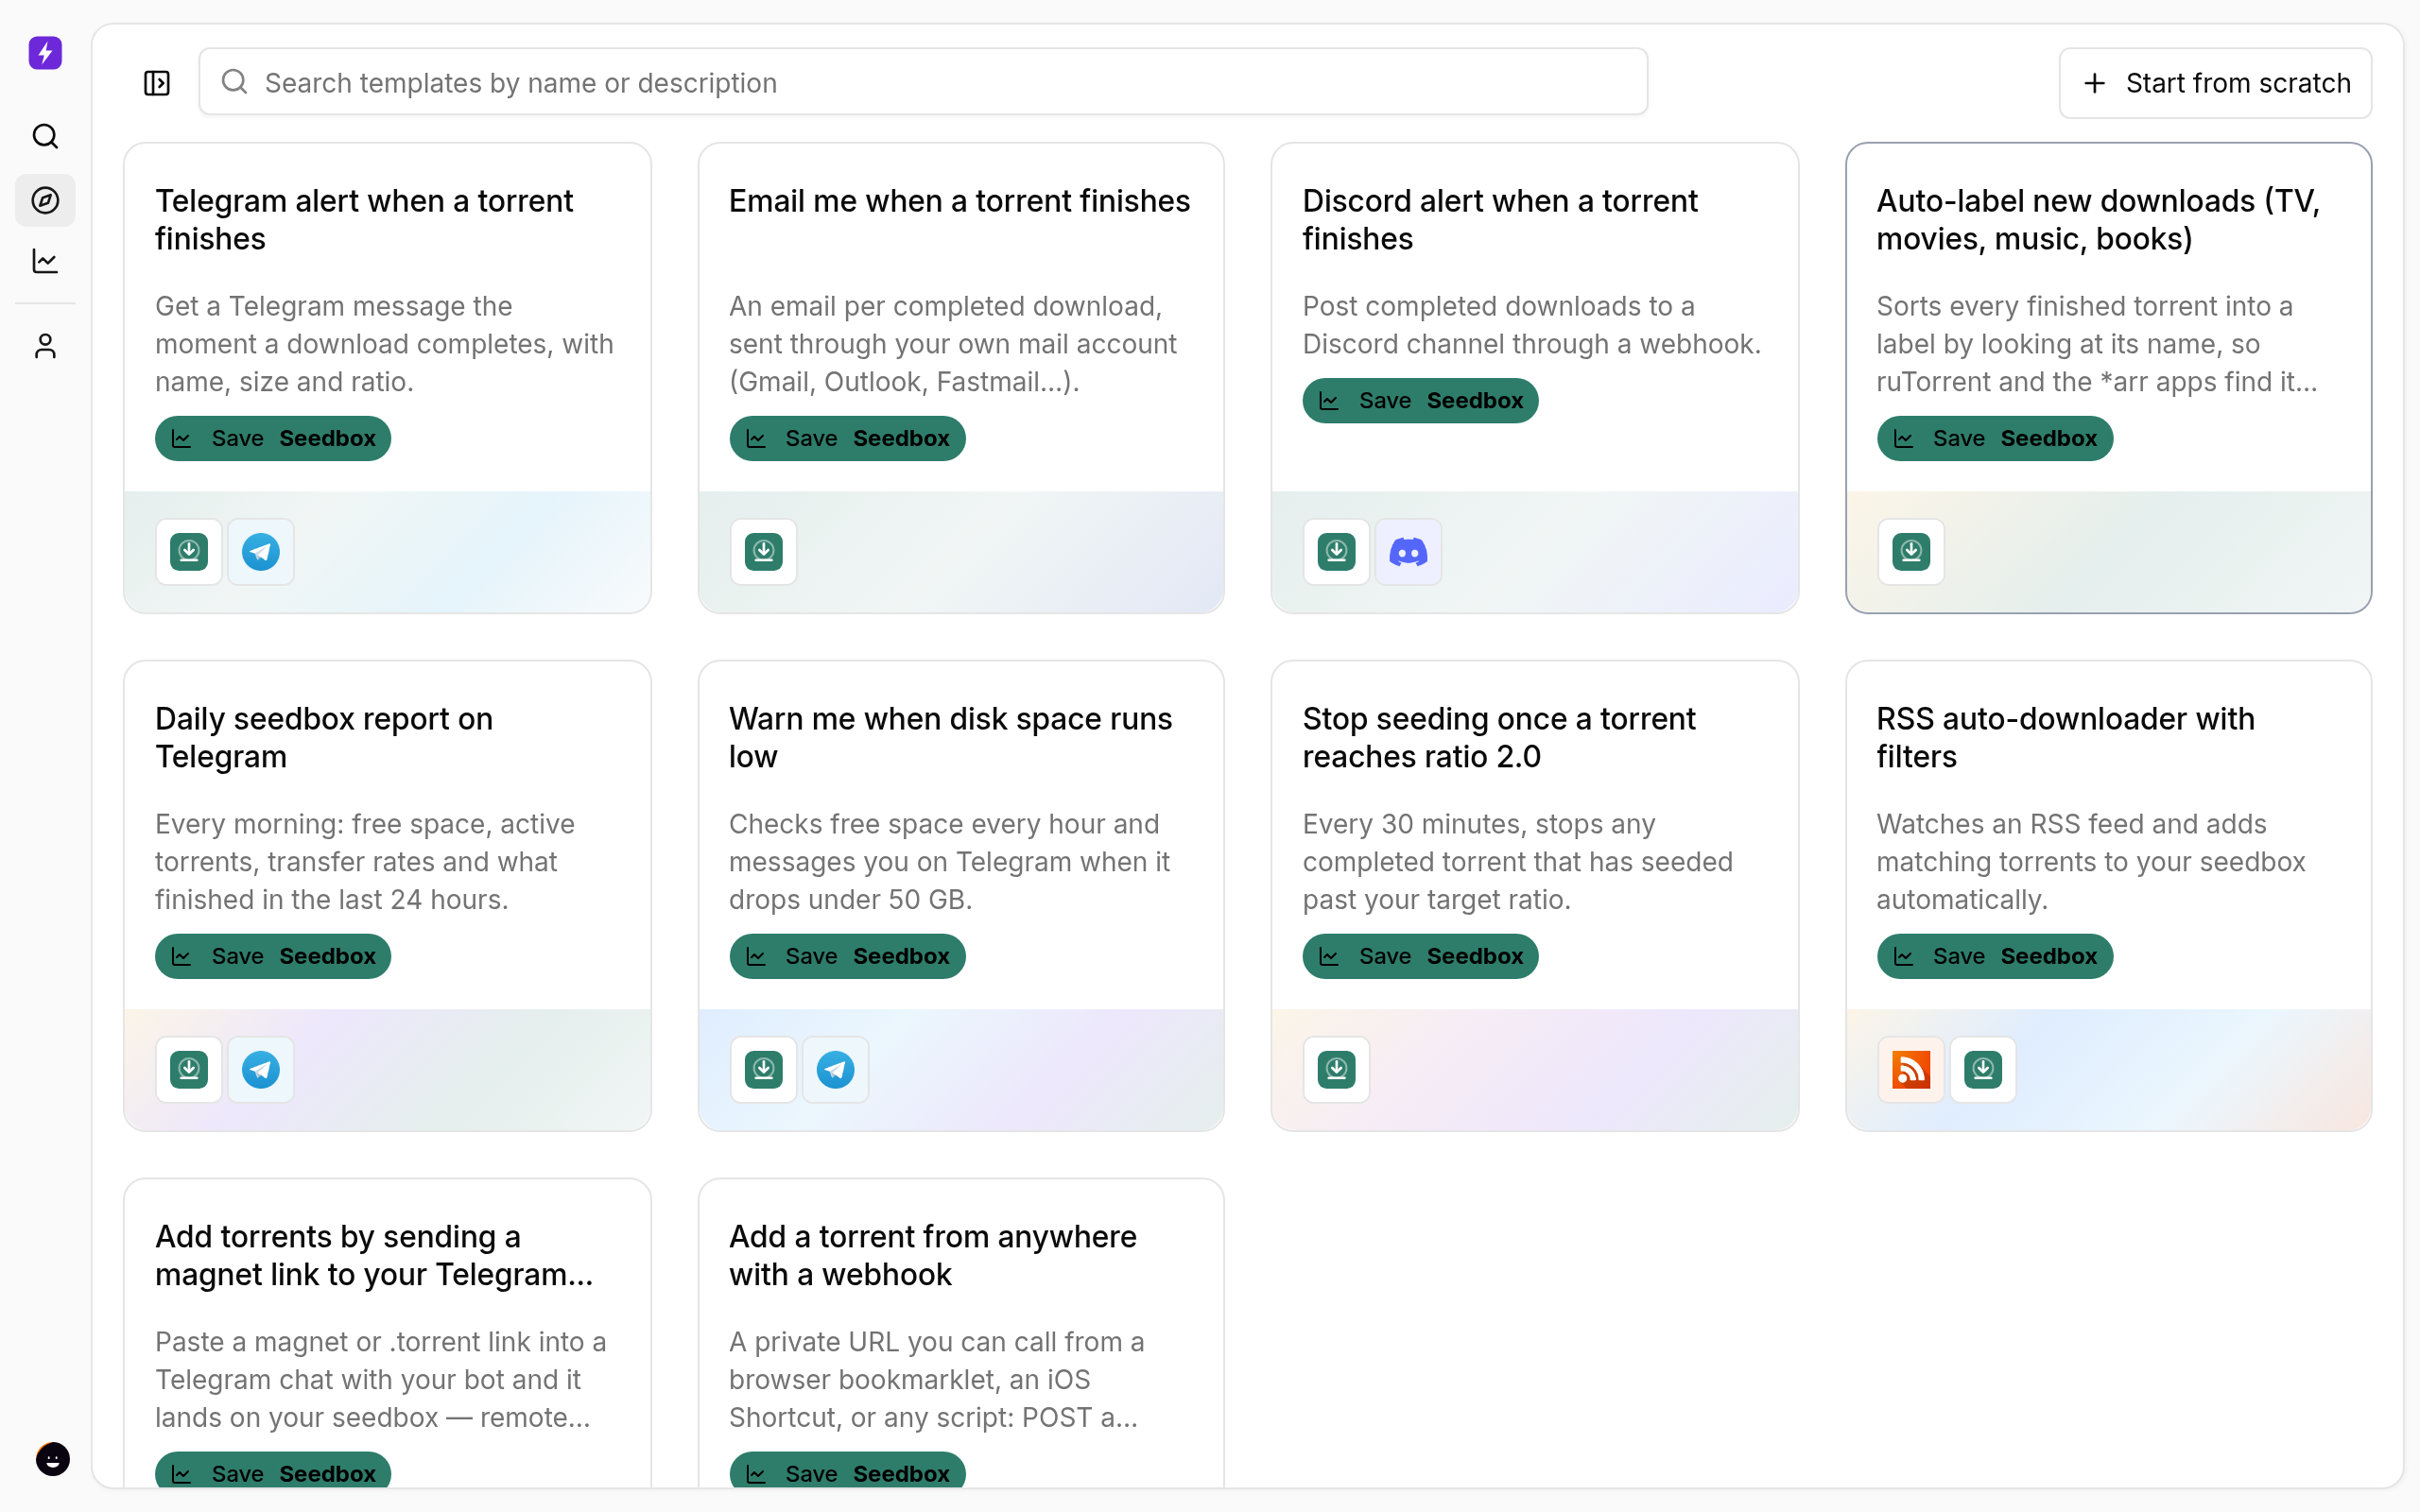Screen dimensions: 2420x1512
Task: Focus the Search templates input field
Action: (923, 82)
